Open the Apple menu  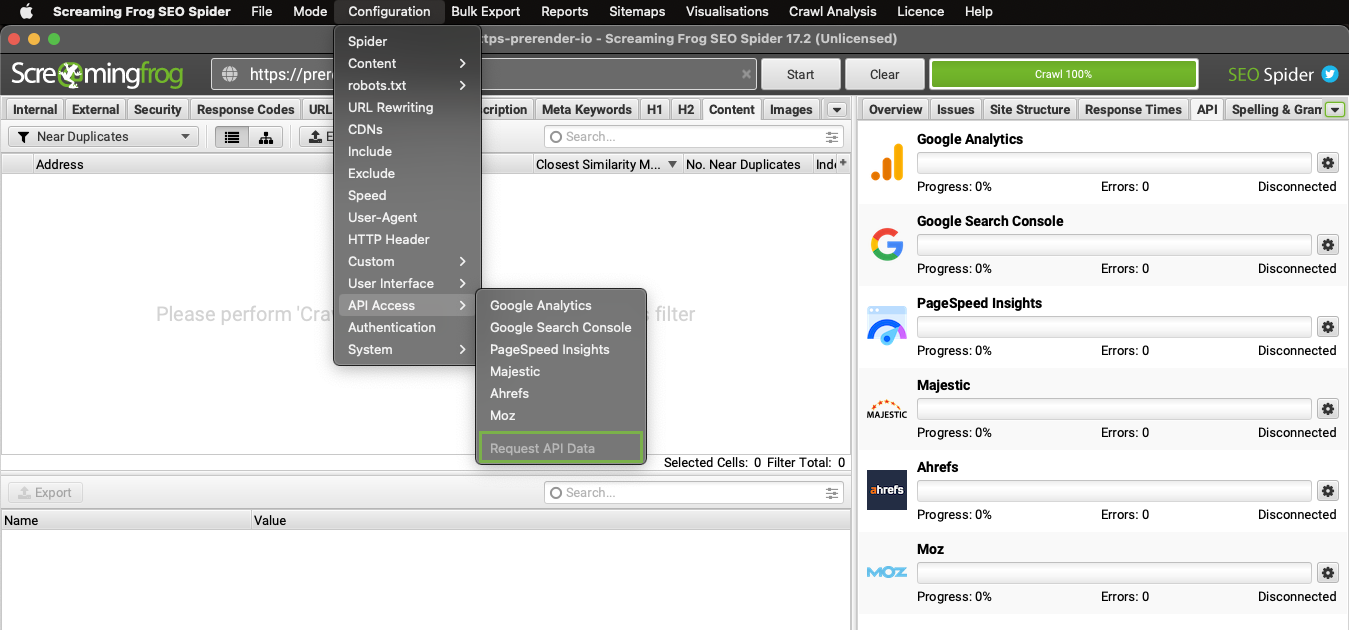point(26,12)
